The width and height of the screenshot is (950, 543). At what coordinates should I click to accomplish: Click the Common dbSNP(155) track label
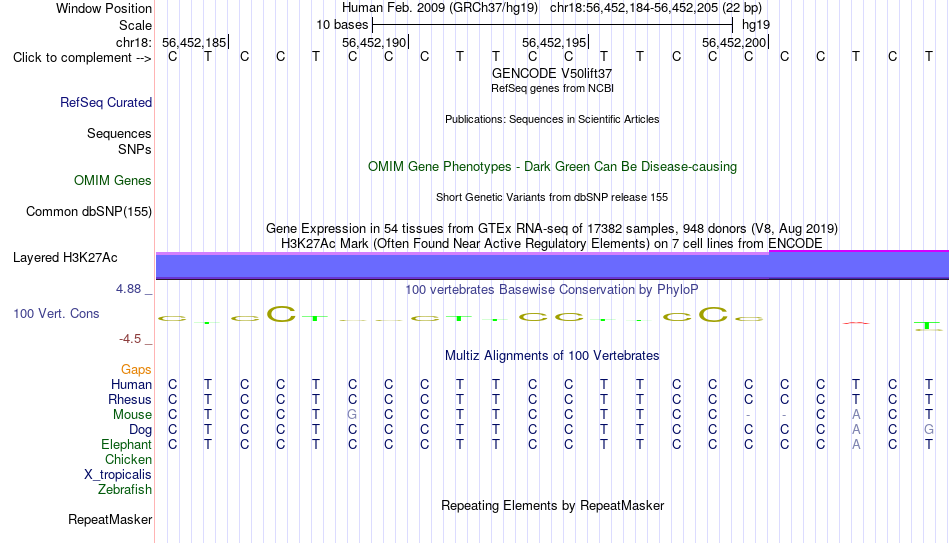pyautogui.click(x=88, y=212)
